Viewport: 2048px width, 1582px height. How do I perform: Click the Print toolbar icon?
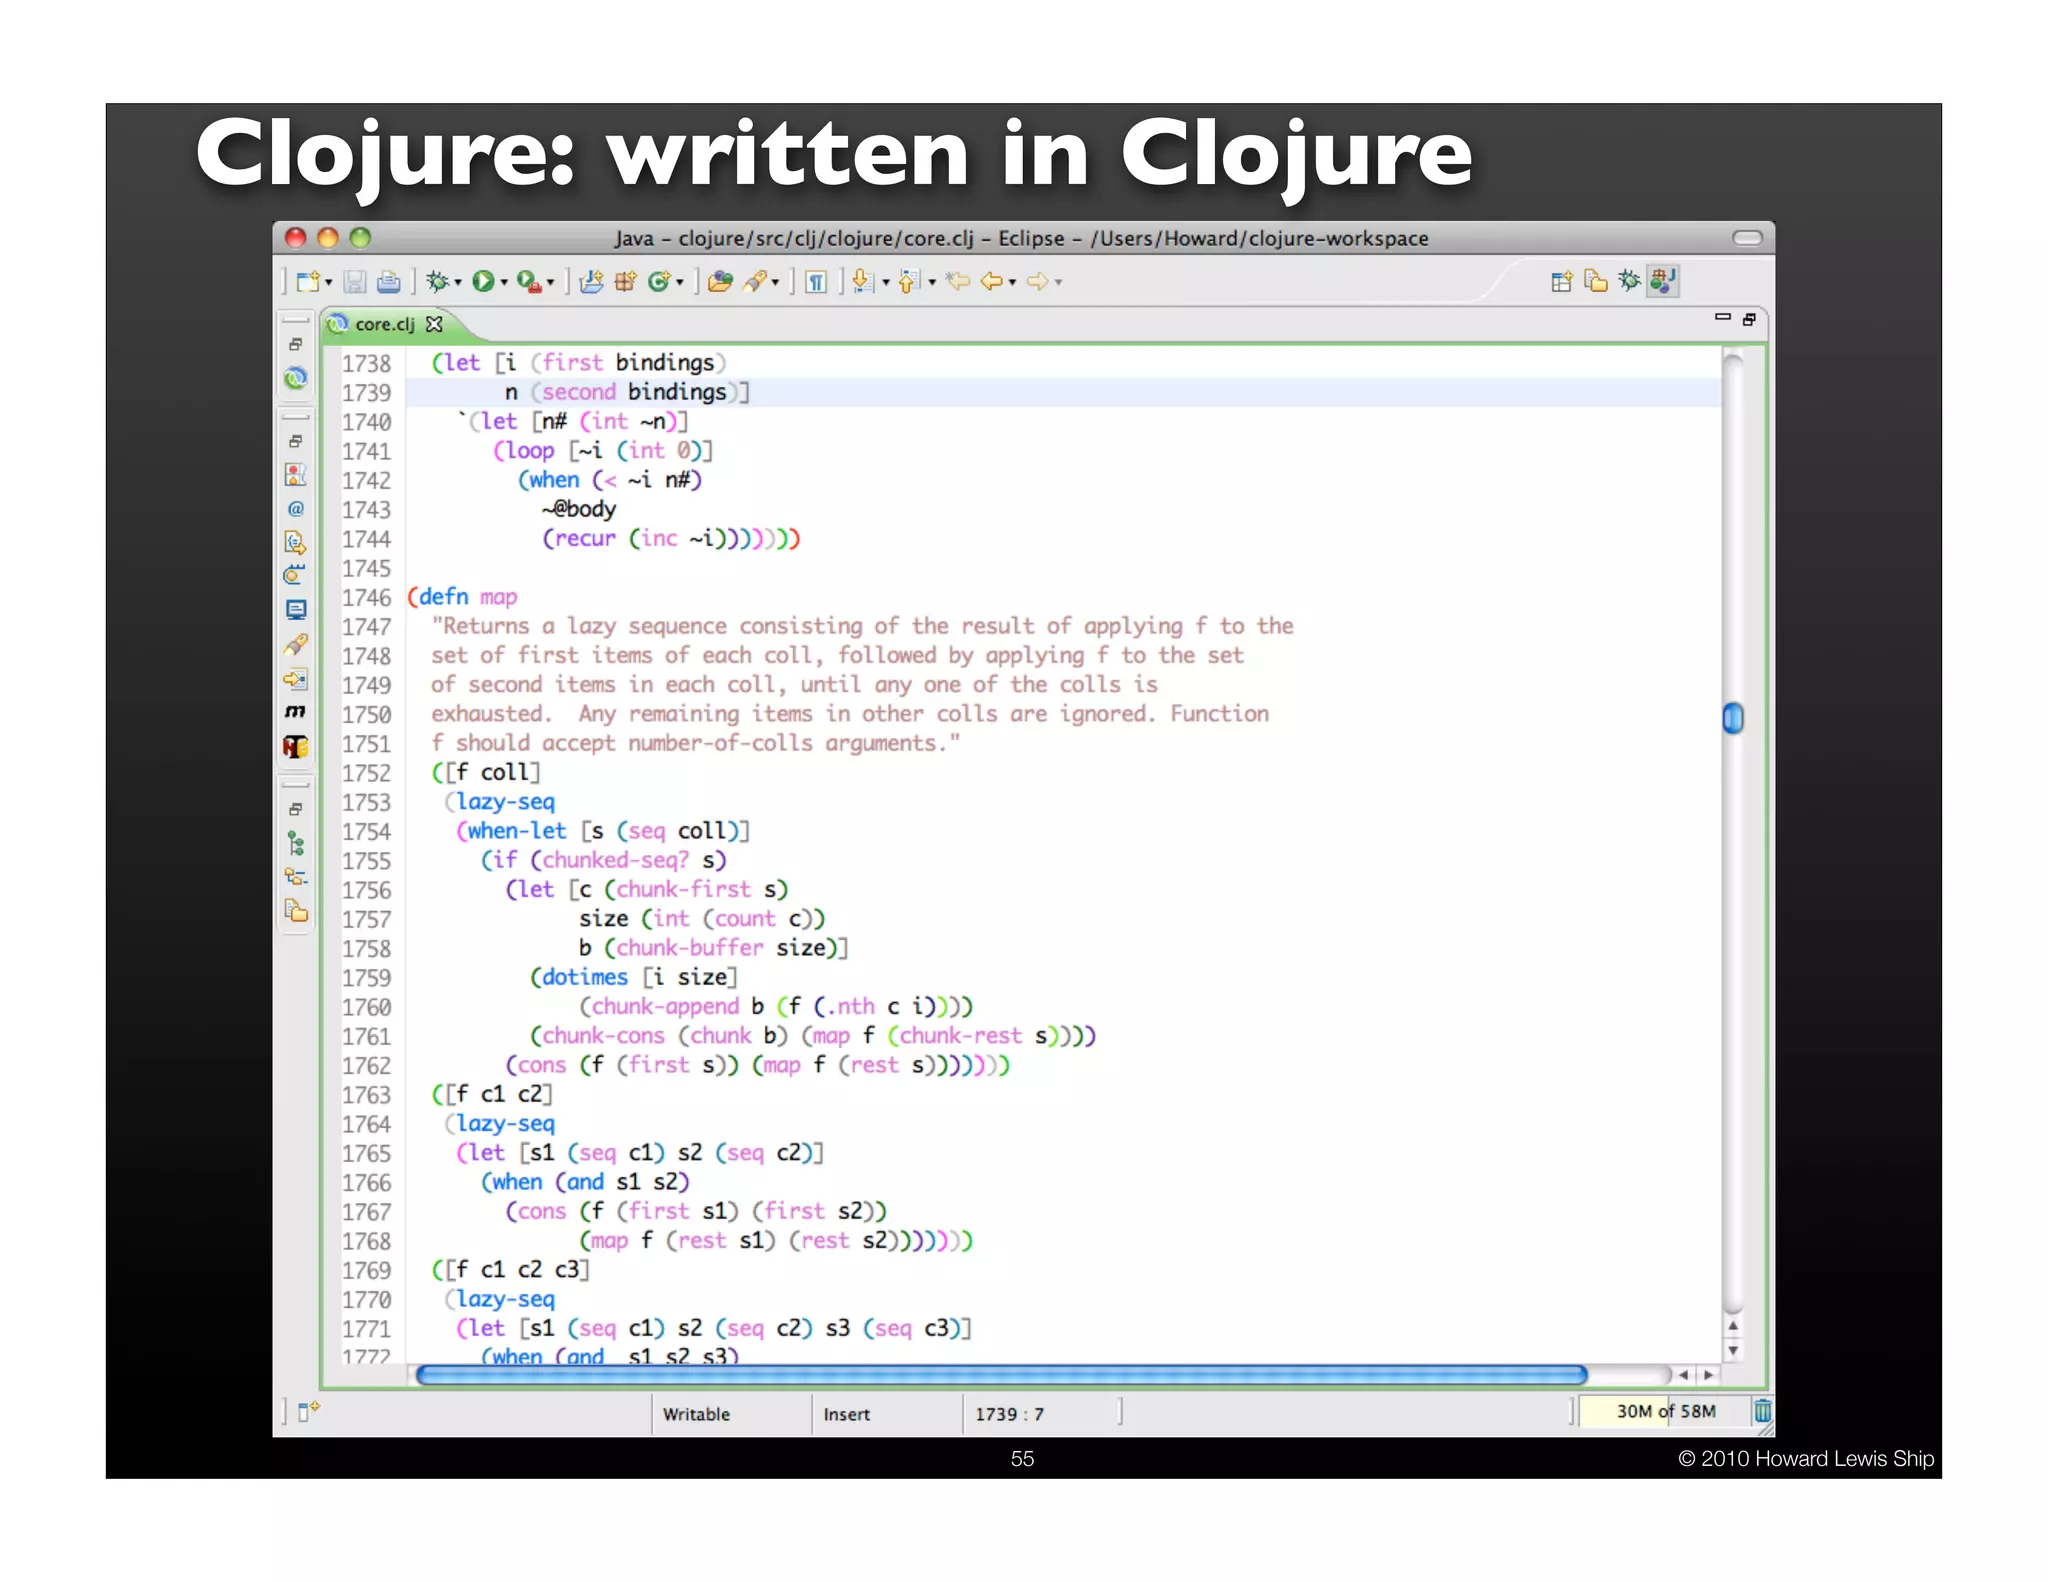click(x=388, y=282)
